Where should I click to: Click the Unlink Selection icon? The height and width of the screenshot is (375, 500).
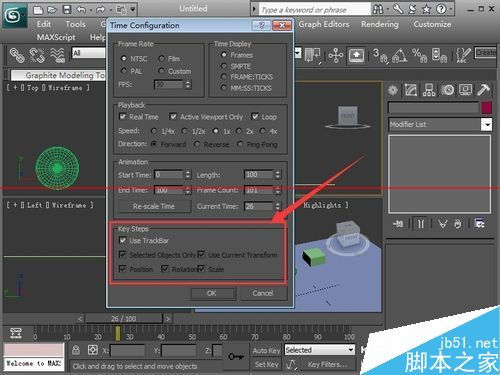[37, 55]
